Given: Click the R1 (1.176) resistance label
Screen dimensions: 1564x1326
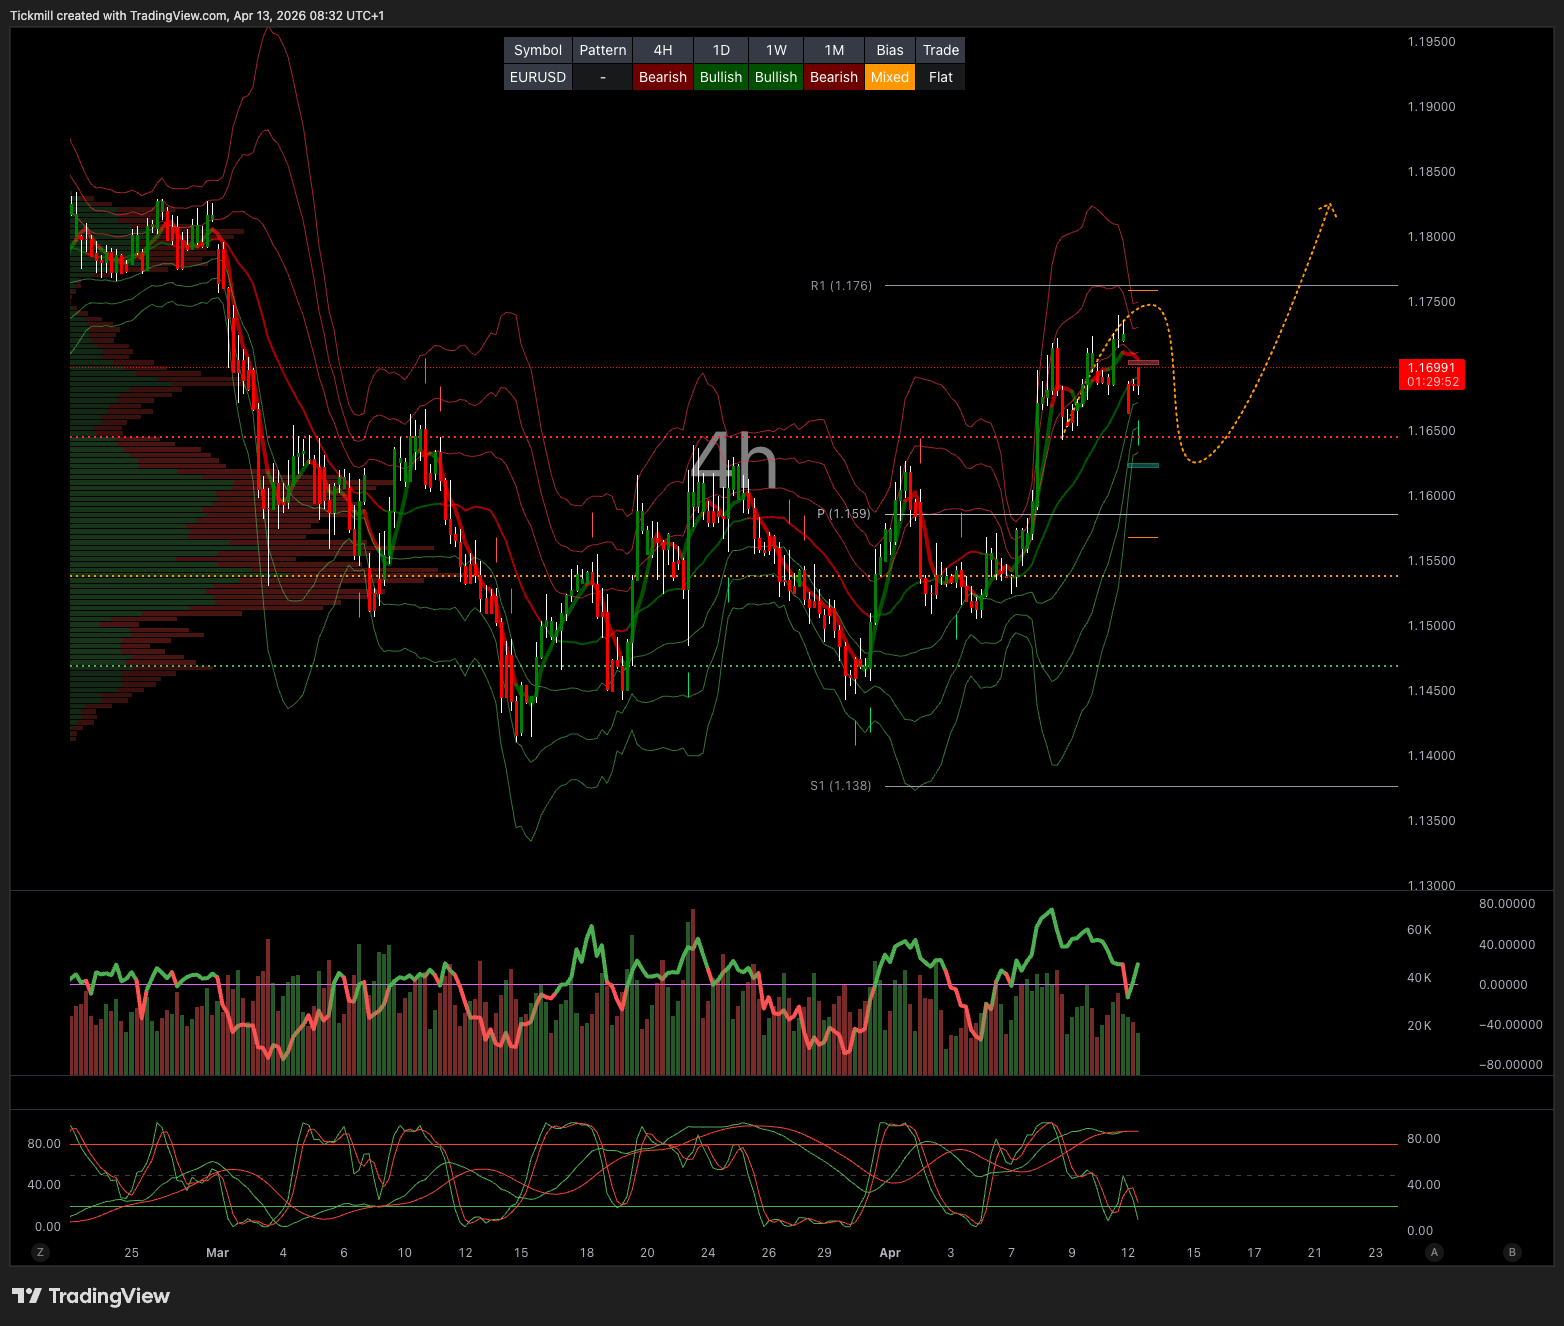Looking at the screenshot, I should tap(841, 286).
